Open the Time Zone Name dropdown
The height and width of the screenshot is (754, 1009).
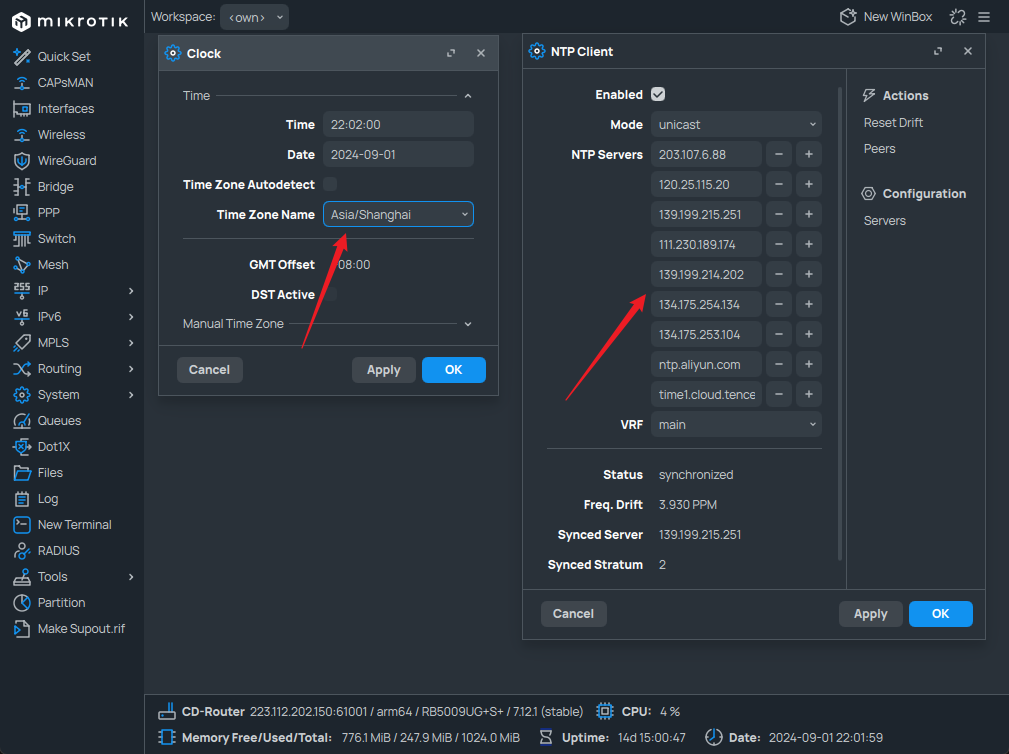coord(397,214)
